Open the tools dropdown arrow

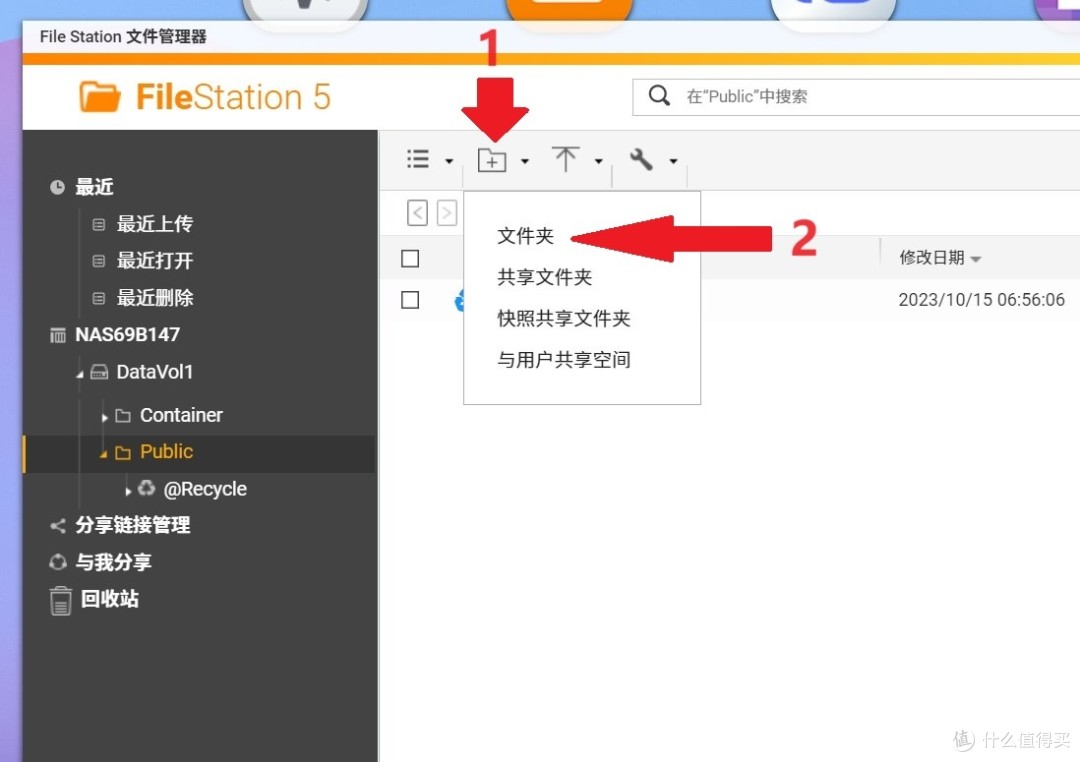(674, 161)
